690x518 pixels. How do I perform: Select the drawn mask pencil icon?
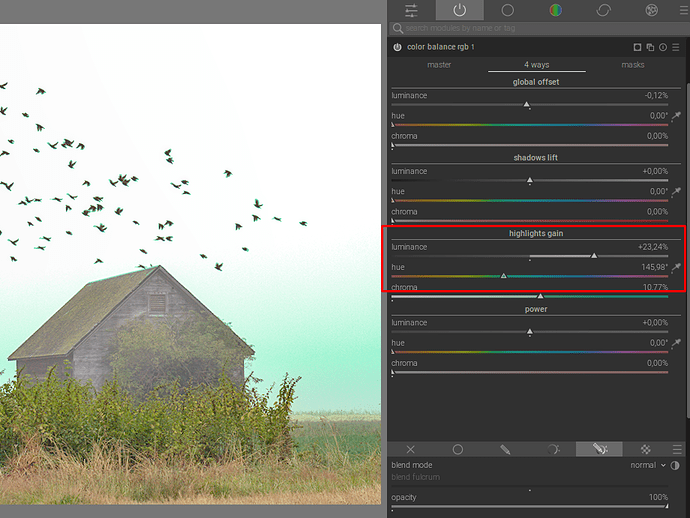coord(506,449)
